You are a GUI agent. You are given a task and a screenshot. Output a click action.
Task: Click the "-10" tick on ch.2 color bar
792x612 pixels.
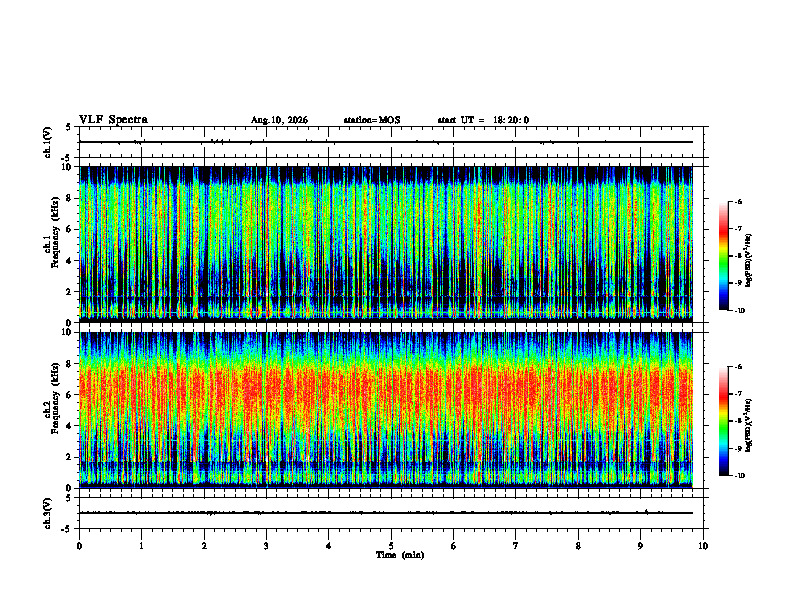(740, 476)
